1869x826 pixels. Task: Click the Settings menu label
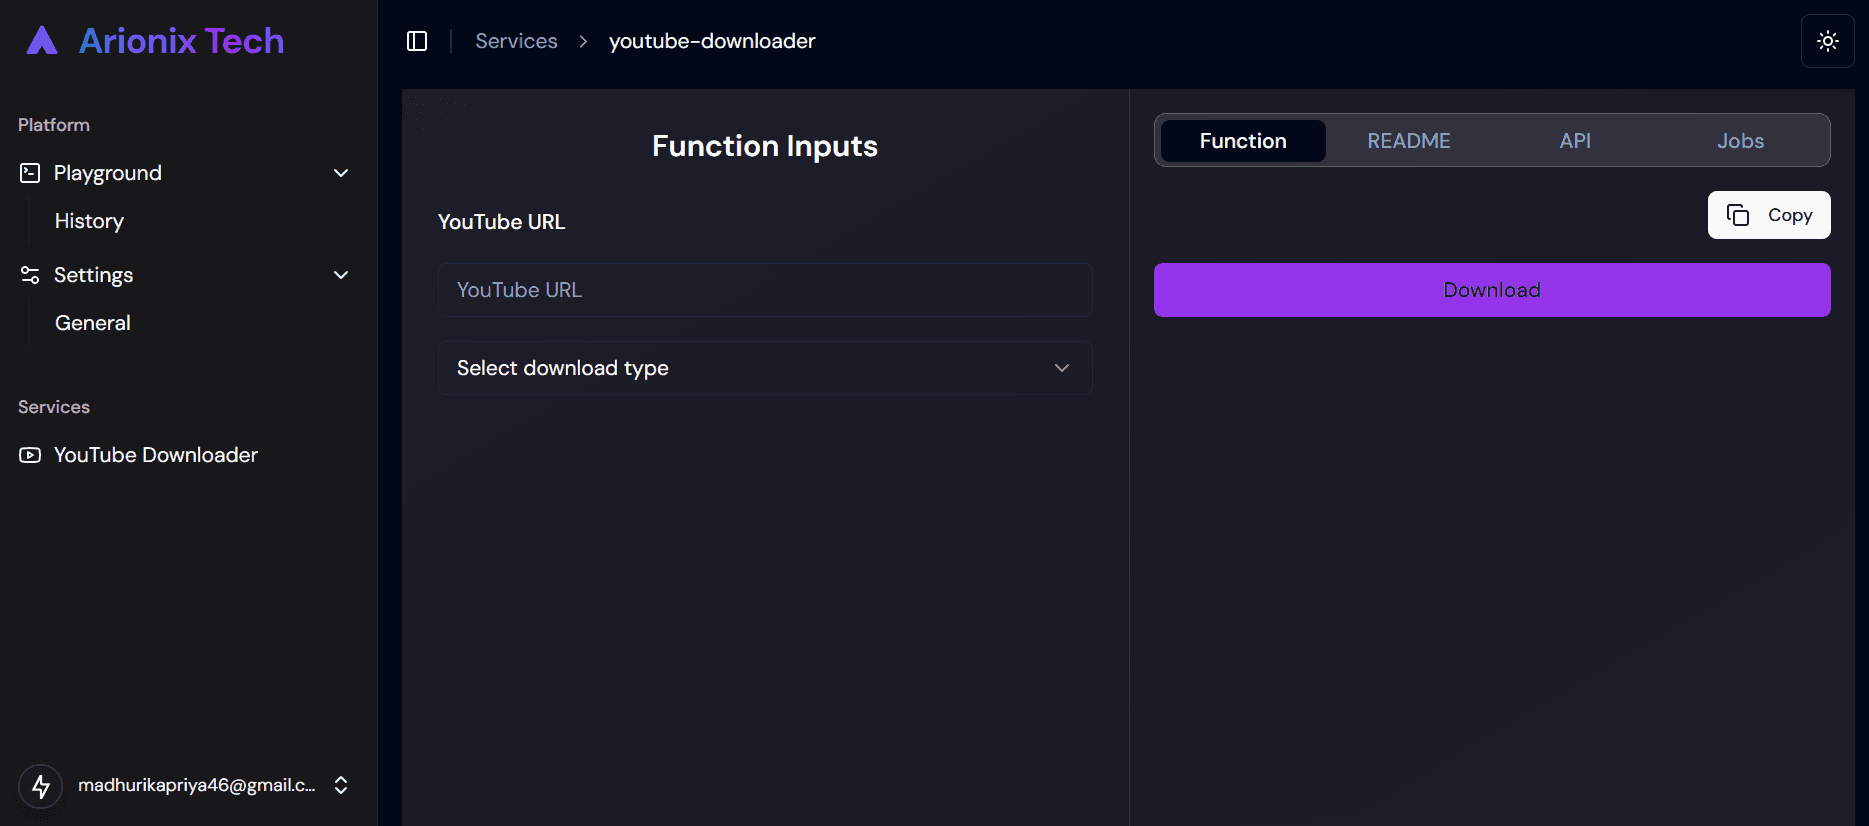(93, 275)
